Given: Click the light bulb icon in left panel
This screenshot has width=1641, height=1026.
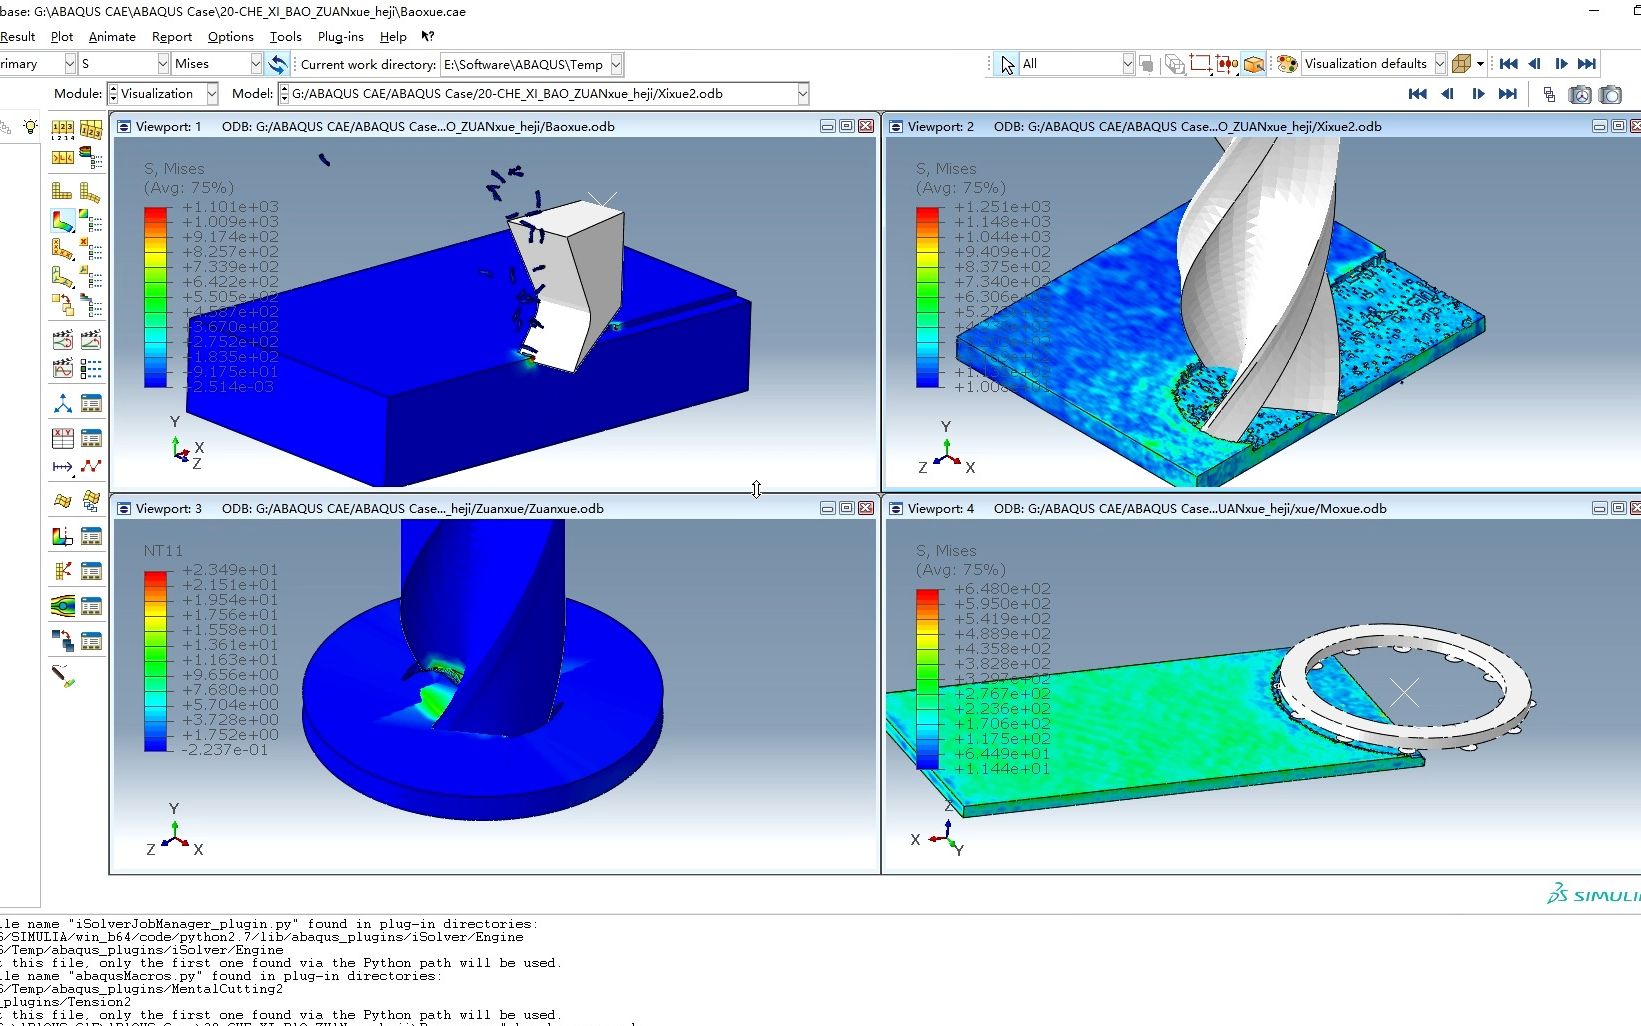Looking at the screenshot, I should pos(31,127).
